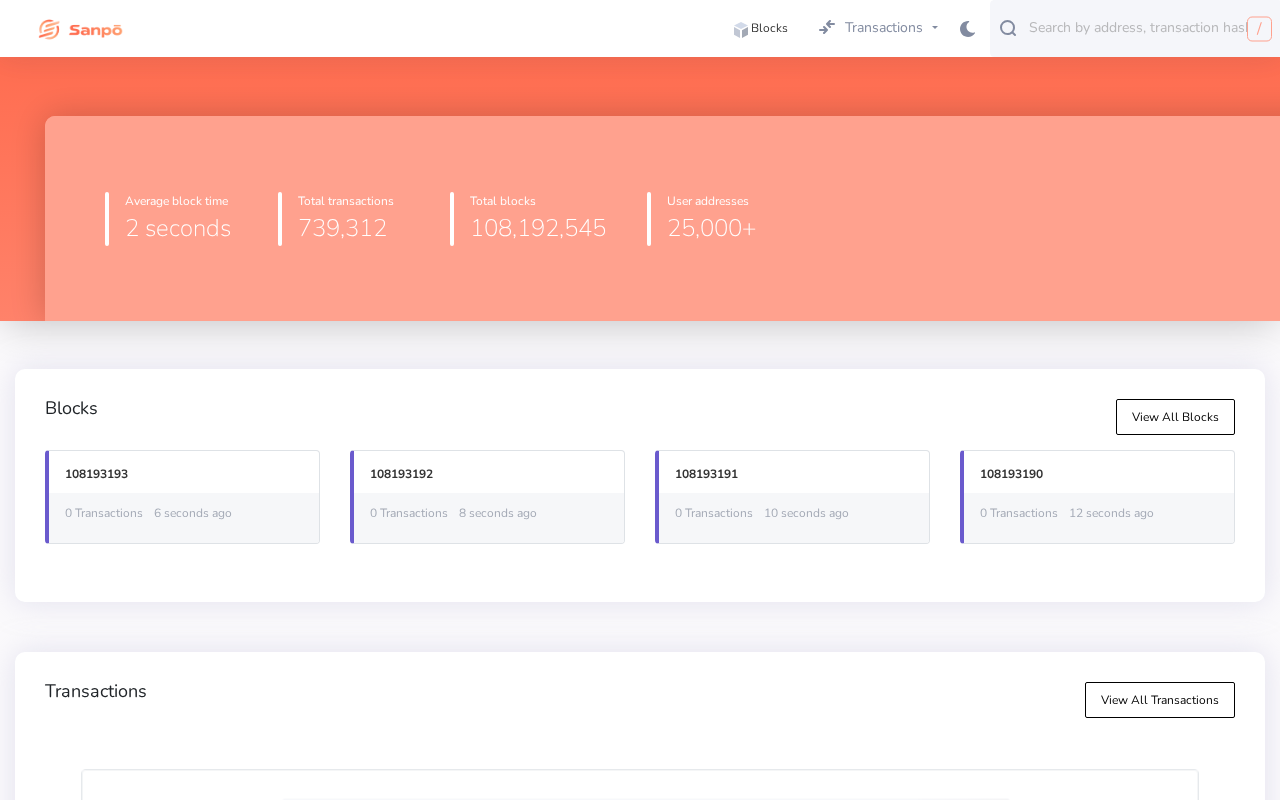Click the View All Transactions button
Viewport: 1280px width, 800px height.
[x=1160, y=700]
